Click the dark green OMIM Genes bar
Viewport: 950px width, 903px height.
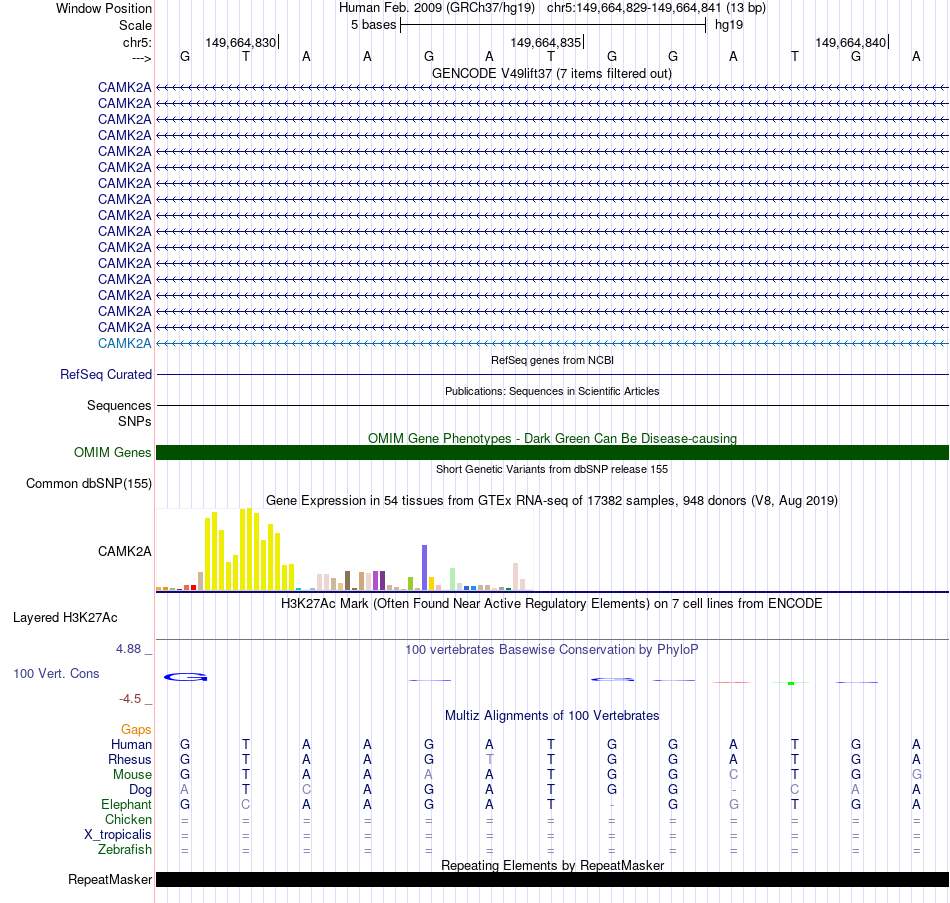552,453
